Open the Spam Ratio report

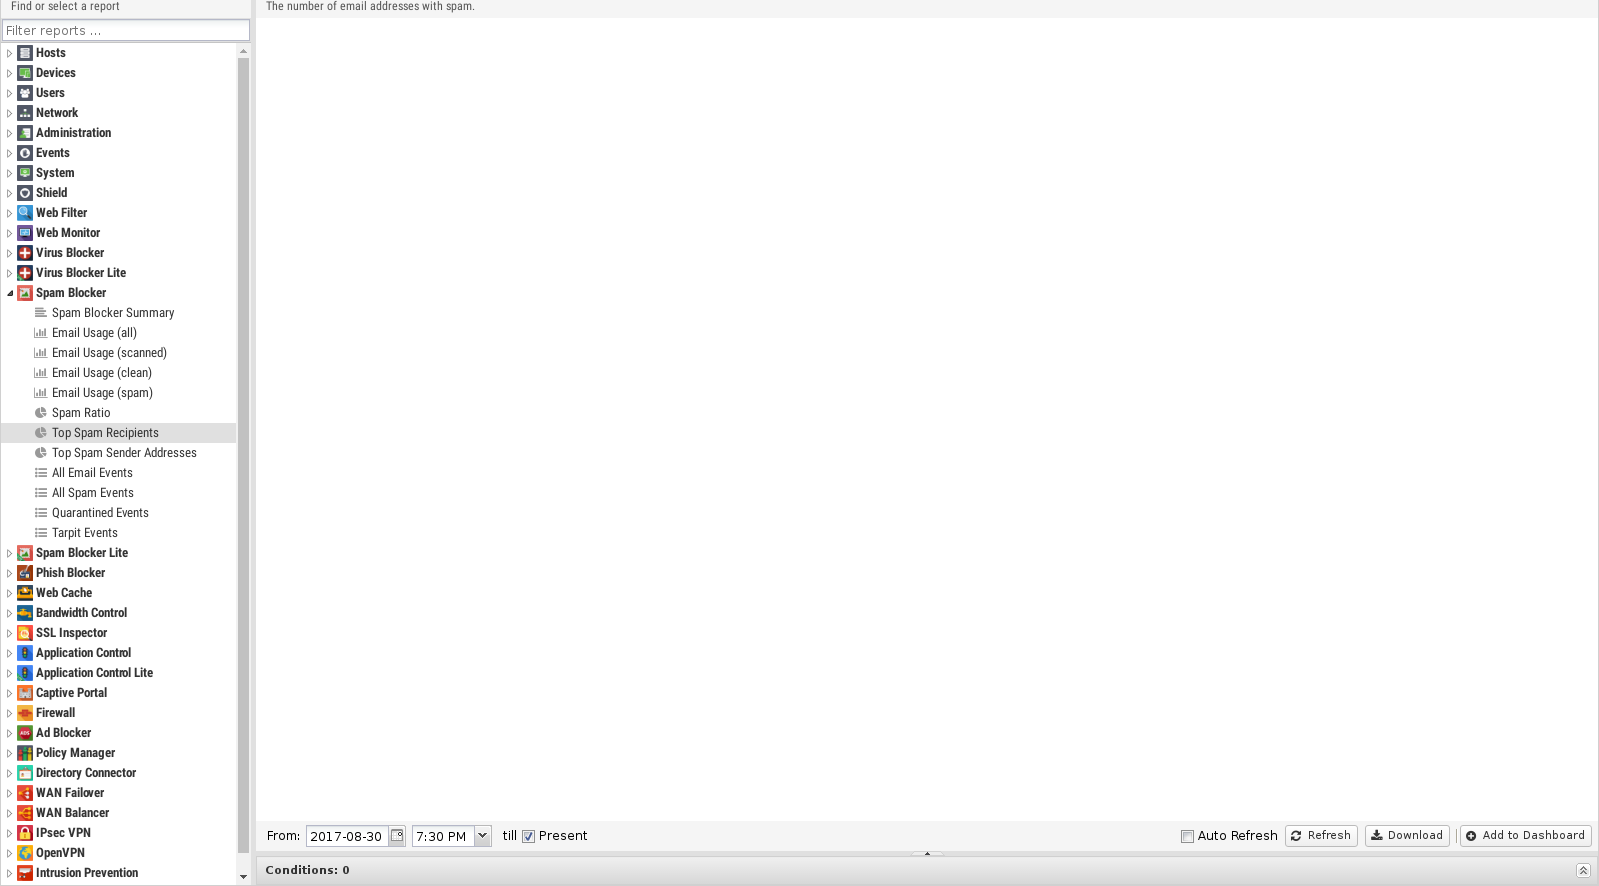[81, 413]
